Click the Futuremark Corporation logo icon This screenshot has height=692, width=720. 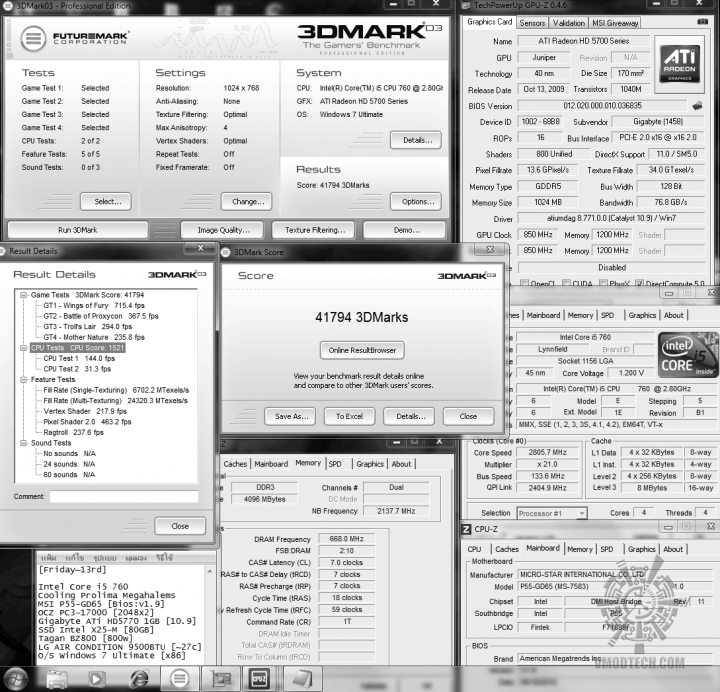click(x=33, y=38)
